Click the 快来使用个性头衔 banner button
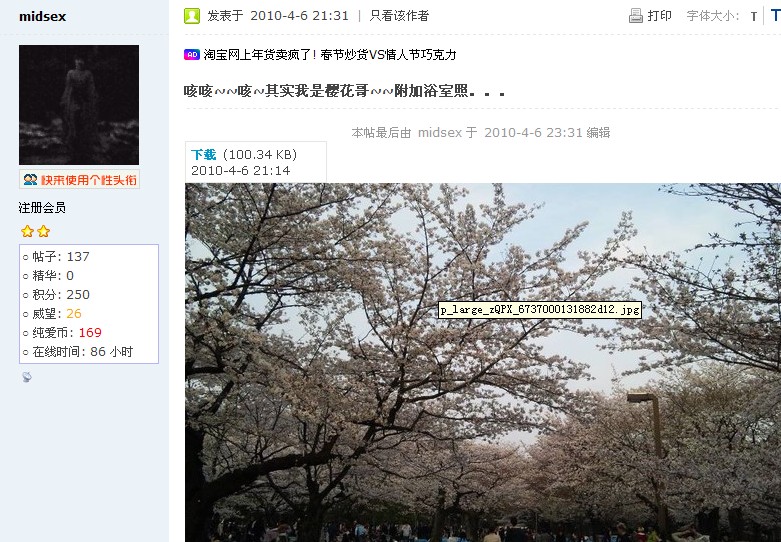781x542 pixels. (80, 179)
